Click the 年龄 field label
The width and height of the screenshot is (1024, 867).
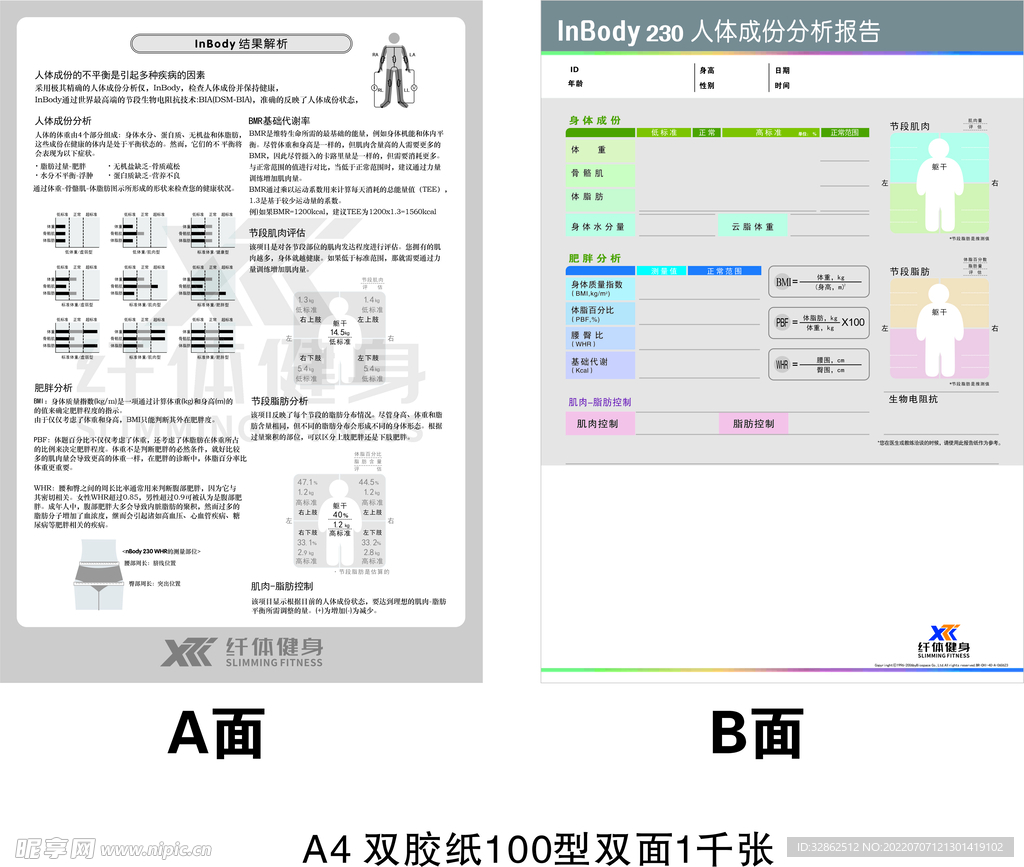tap(575, 84)
